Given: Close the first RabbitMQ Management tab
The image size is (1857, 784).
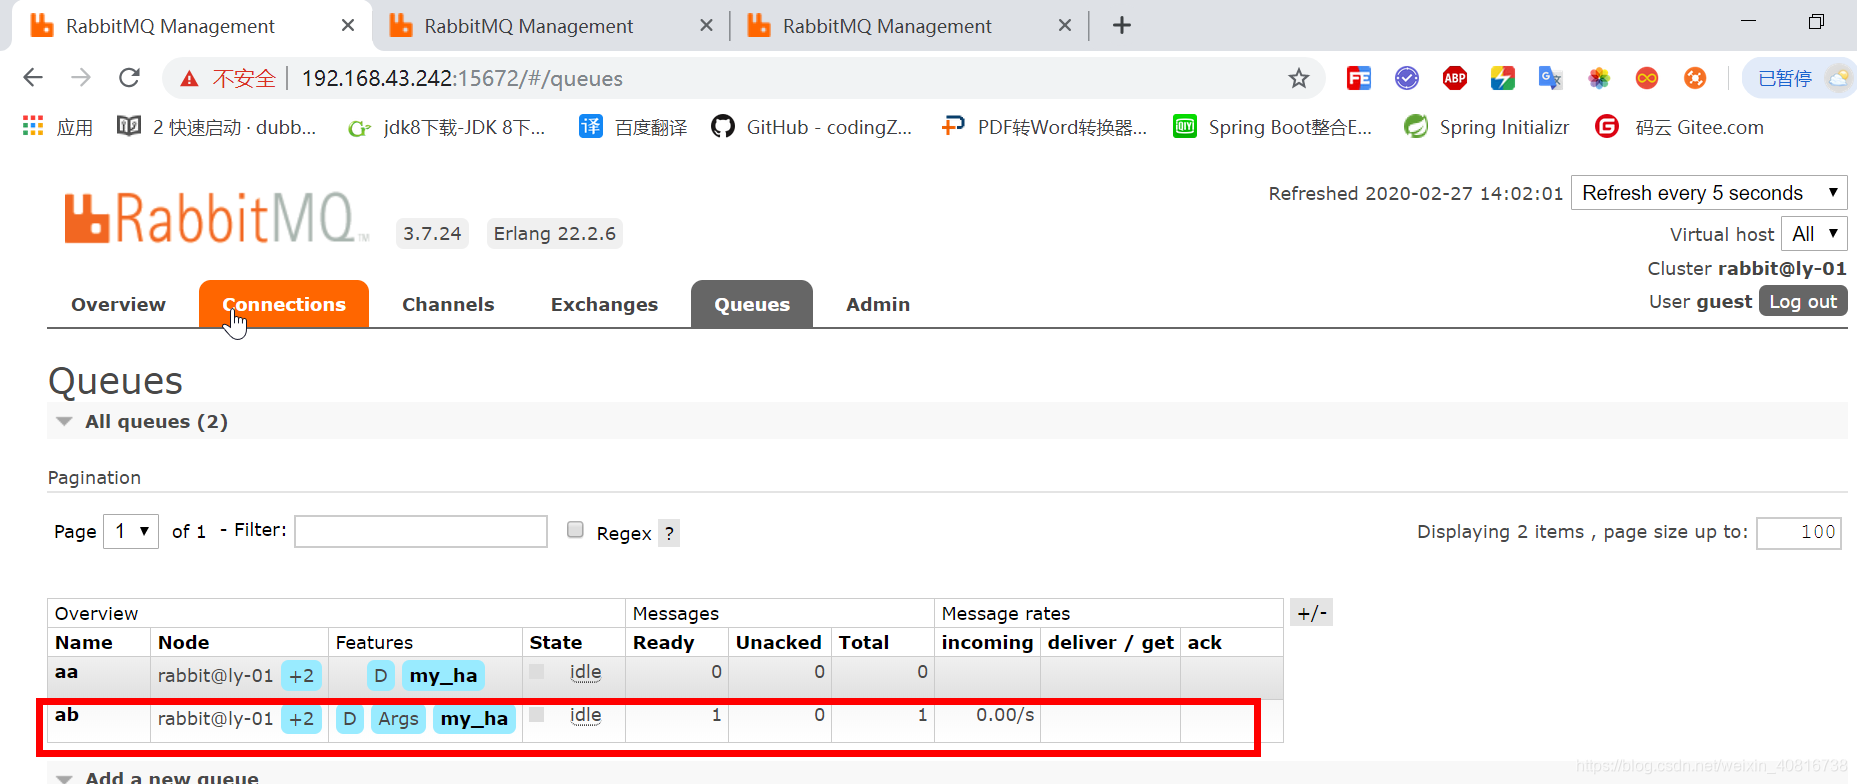Looking at the screenshot, I should [348, 25].
